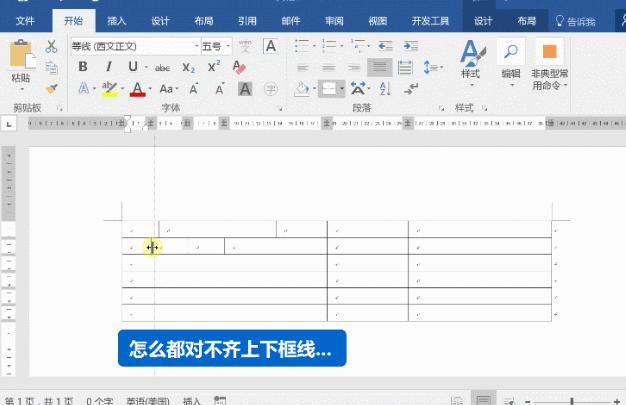Open the Editing (编辑) search menu
The width and height of the screenshot is (626, 405).
(x=511, y=64)
